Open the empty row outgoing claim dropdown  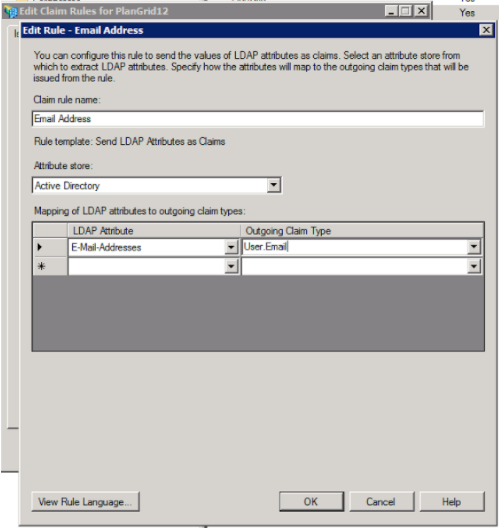pos(474,267)
